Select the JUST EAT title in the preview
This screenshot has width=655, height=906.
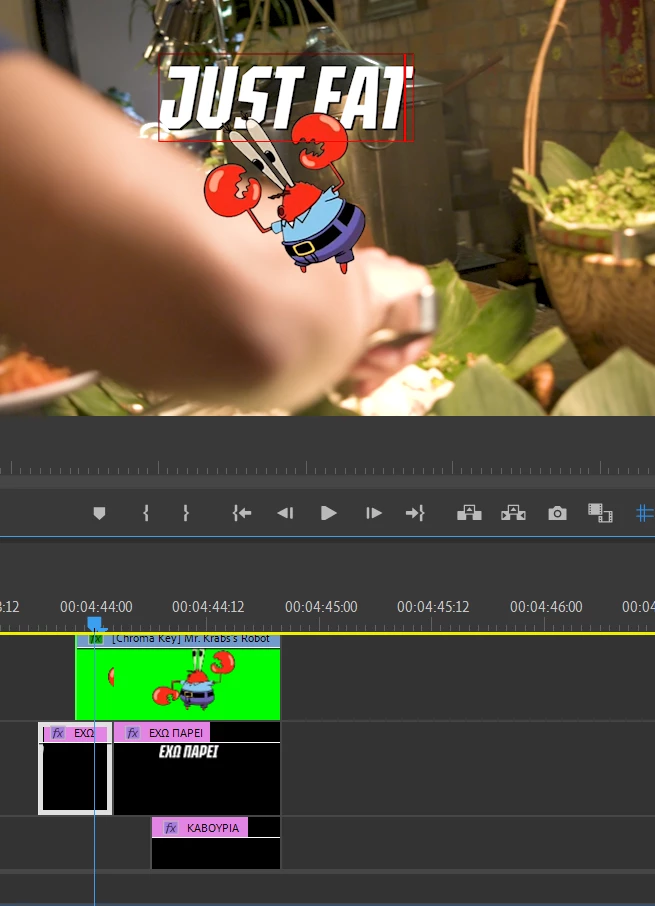pos(285,97)
